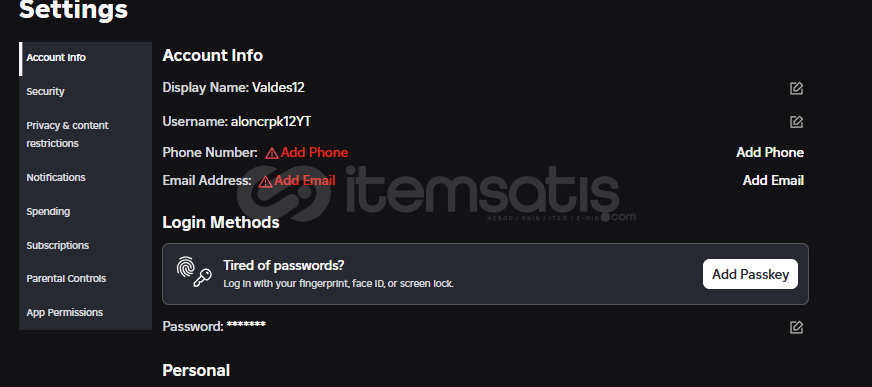Screen dimensions: 872x387
Task: View App Permissions settings
Action: 85,312
